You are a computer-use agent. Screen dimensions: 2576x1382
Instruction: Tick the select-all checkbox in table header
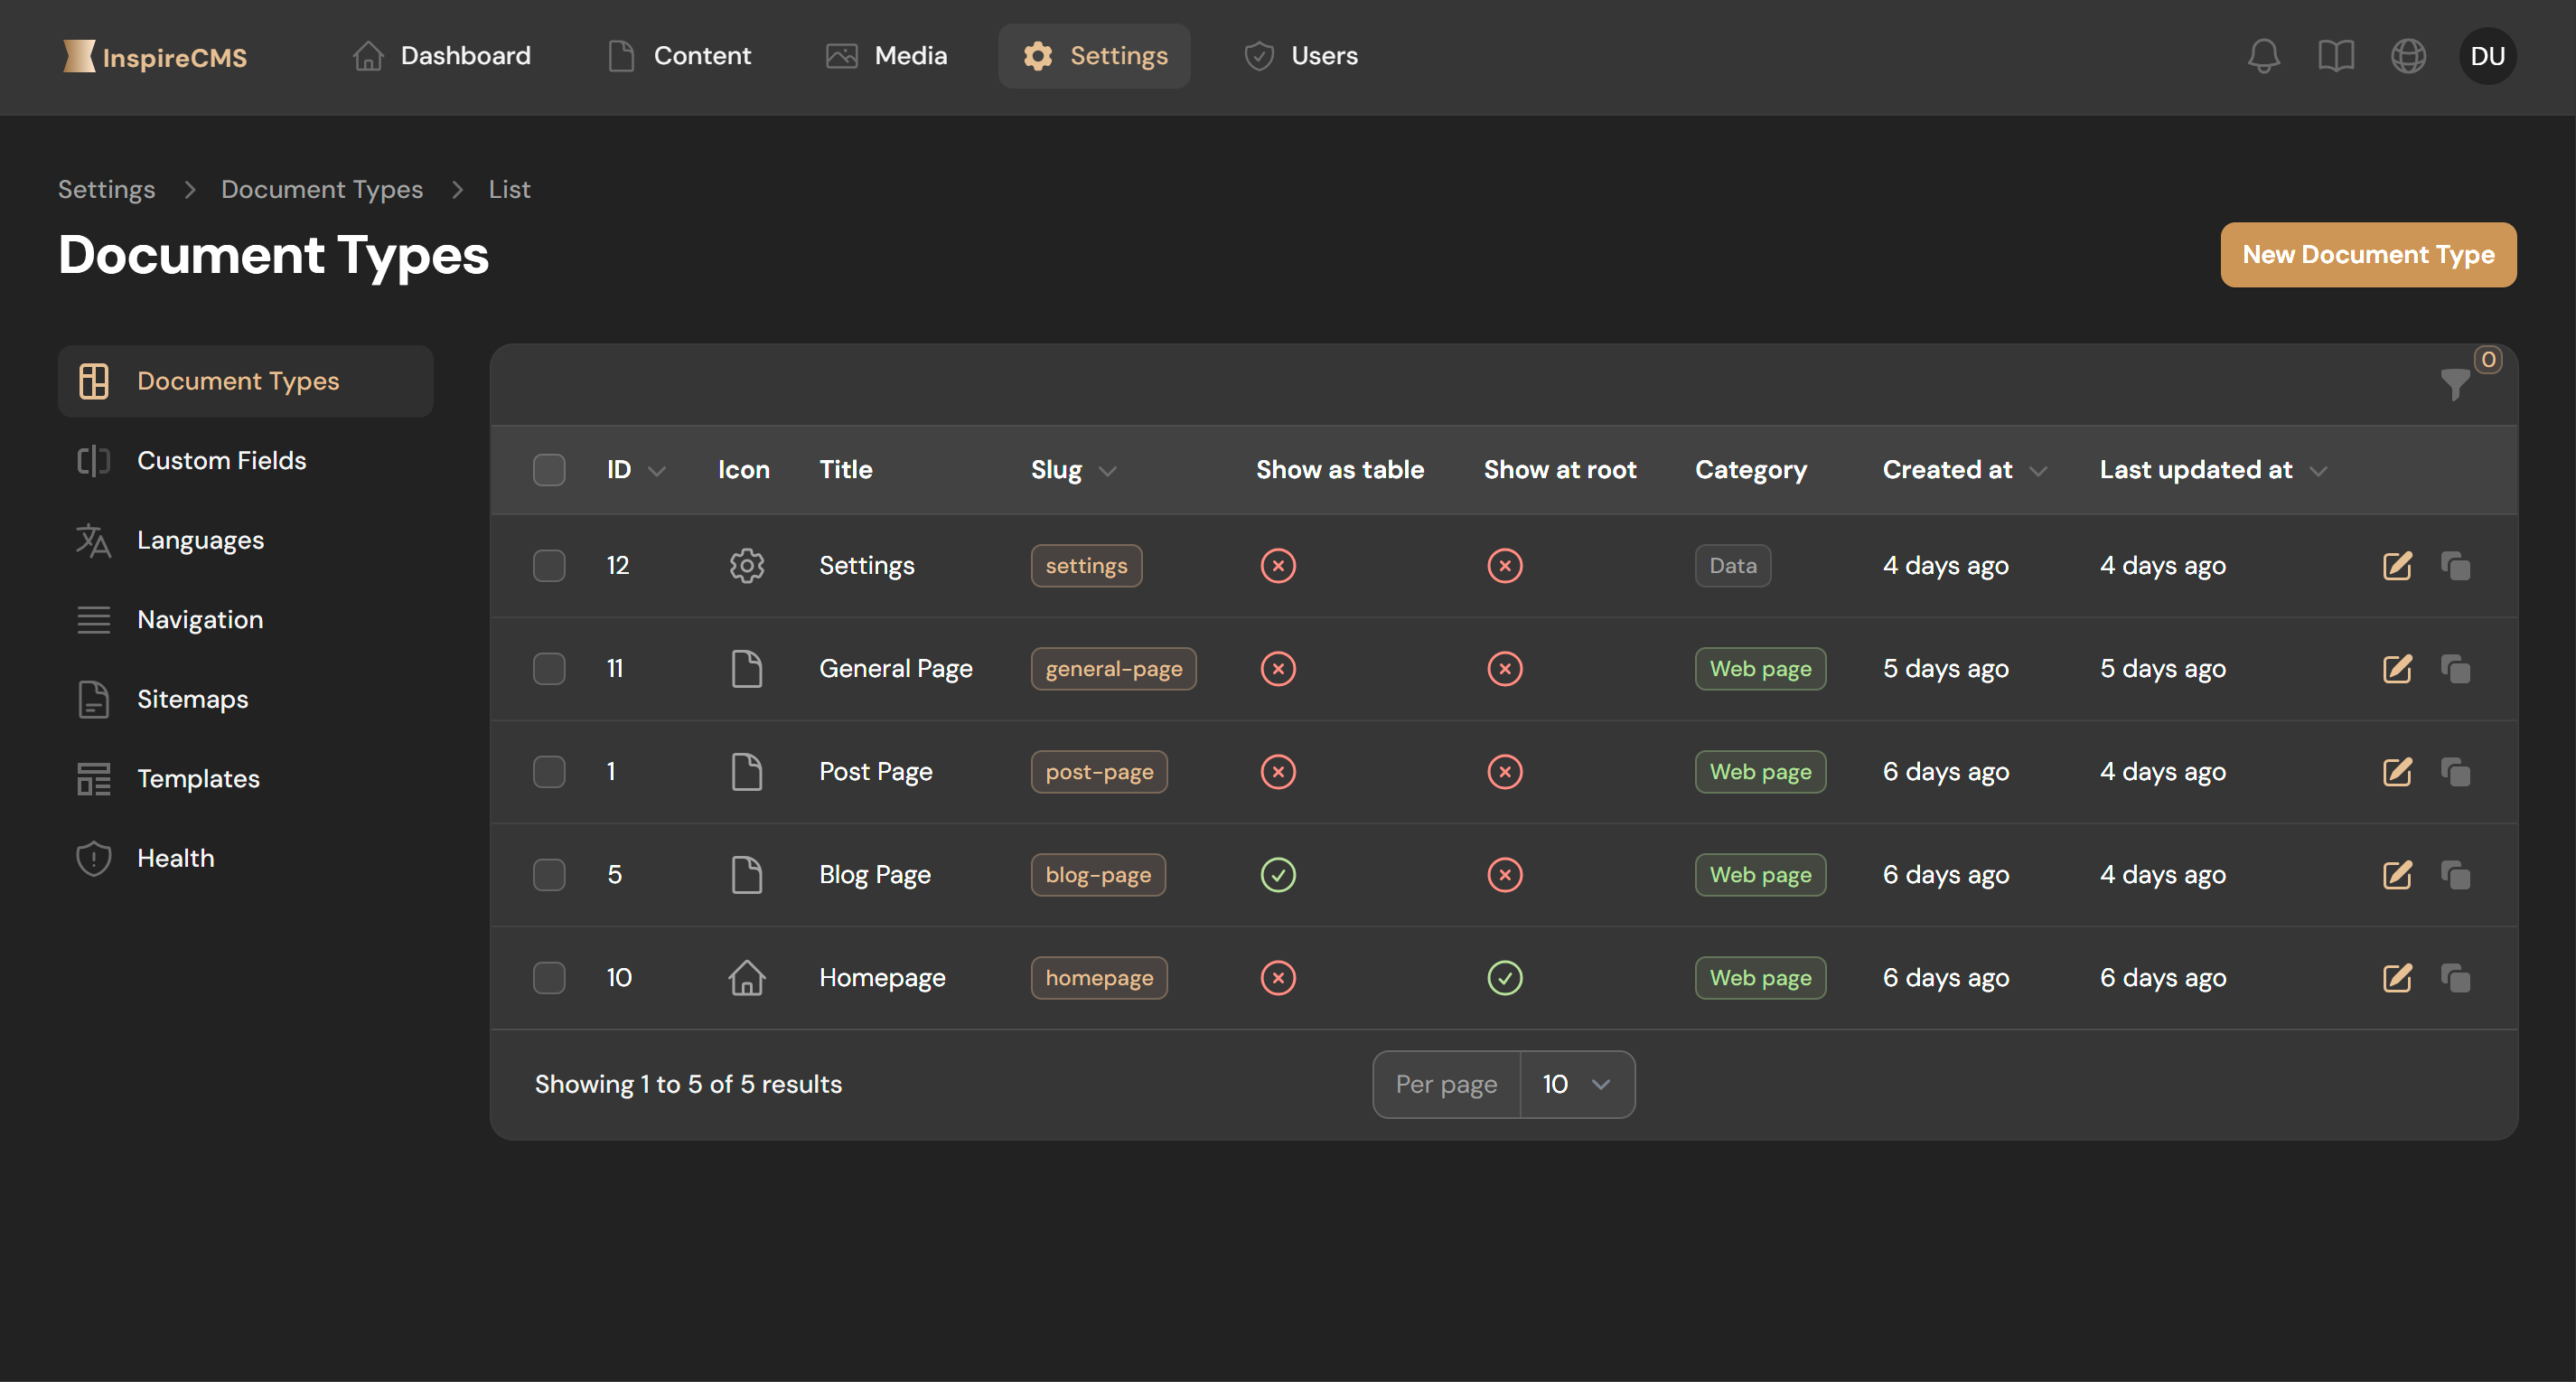(549, 470)
